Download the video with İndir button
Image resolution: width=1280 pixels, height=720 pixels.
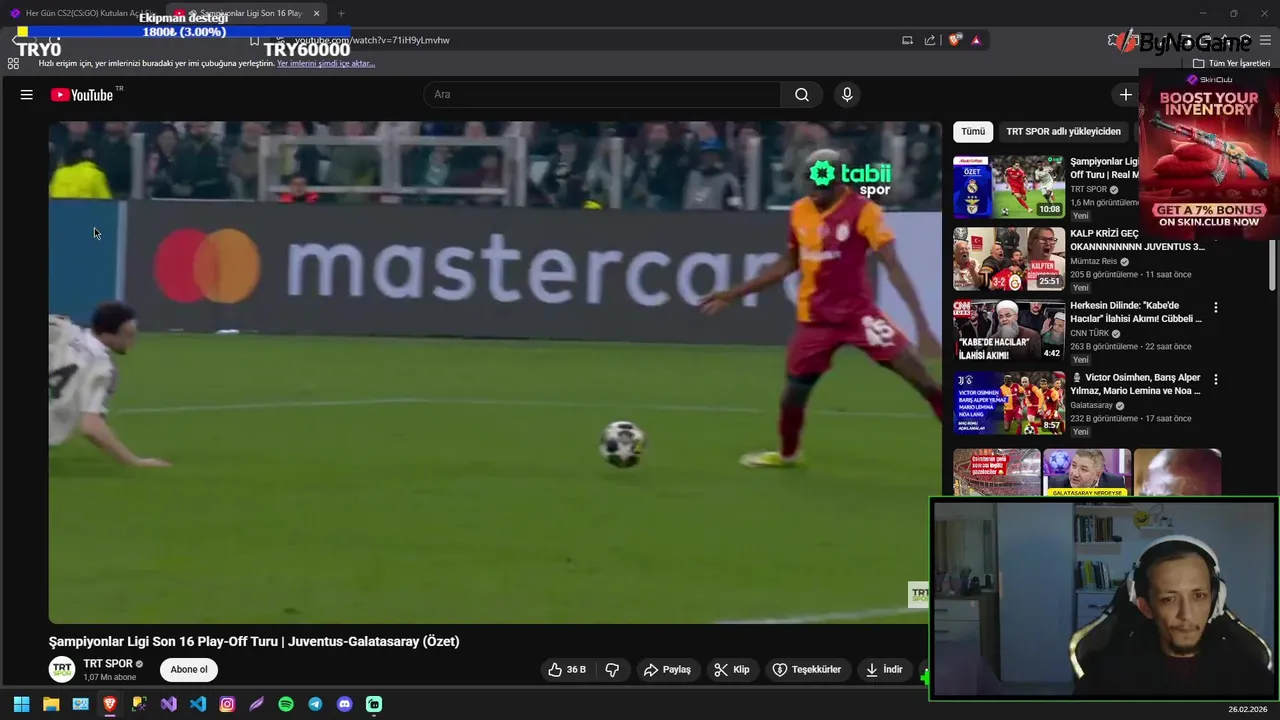click(884, 670)
